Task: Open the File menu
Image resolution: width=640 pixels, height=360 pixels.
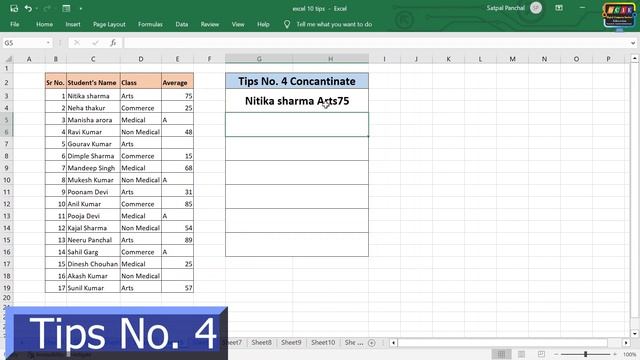Action: (x=15, y=24)
